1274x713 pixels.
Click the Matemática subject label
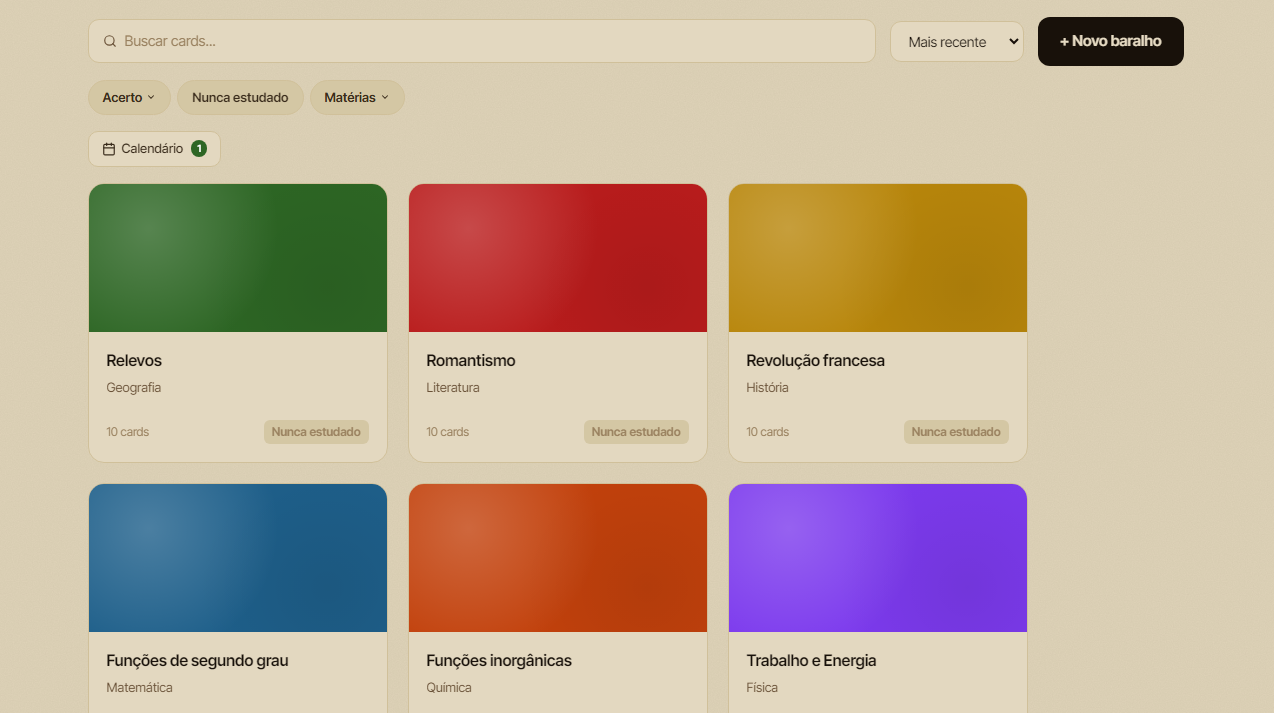pyautogui.click(x=139, y=687)
